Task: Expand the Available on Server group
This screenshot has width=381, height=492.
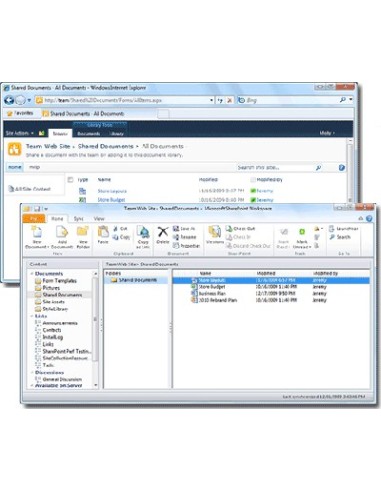Action: coord(32,385)
